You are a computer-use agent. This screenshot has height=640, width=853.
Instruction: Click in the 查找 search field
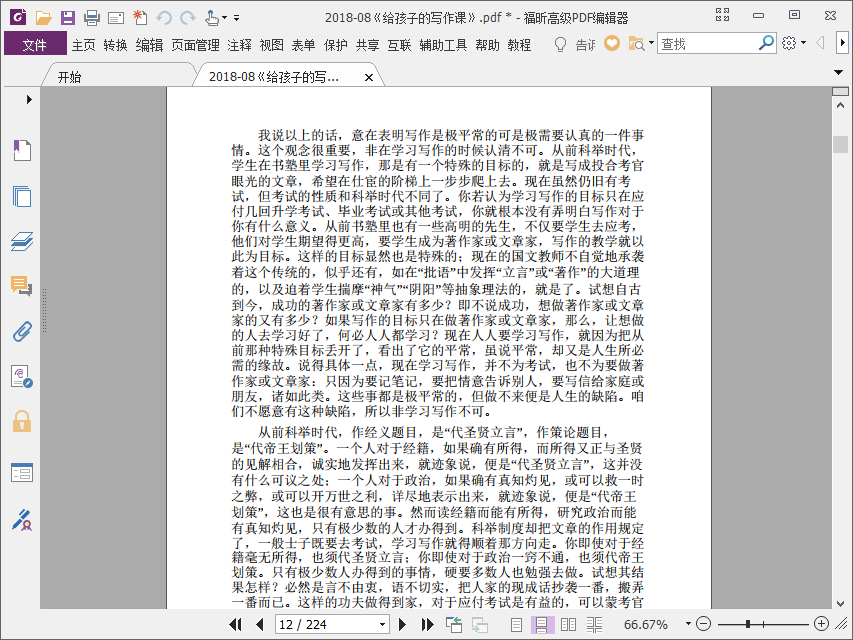point(707,44)
